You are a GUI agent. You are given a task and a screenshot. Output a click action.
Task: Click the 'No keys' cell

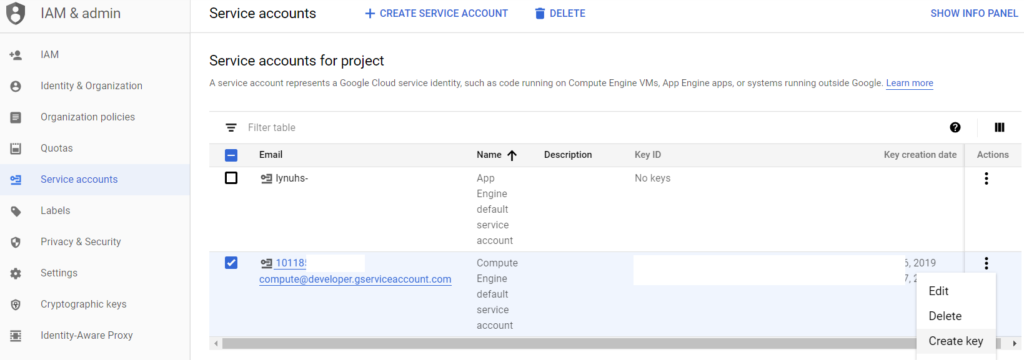click(x=652, y=178)
